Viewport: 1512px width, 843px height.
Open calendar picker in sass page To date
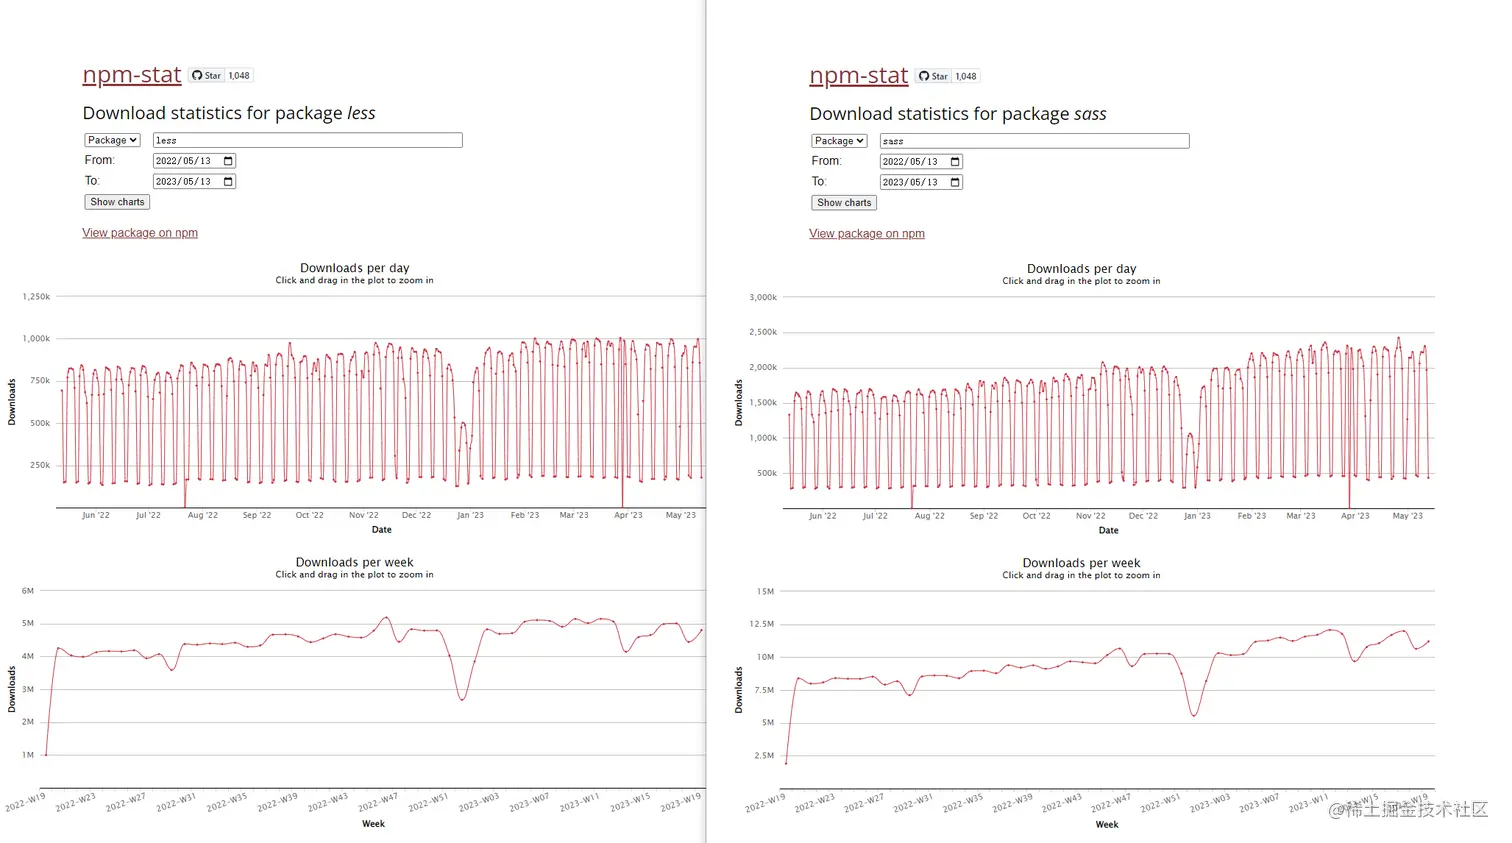click(955, 183)
